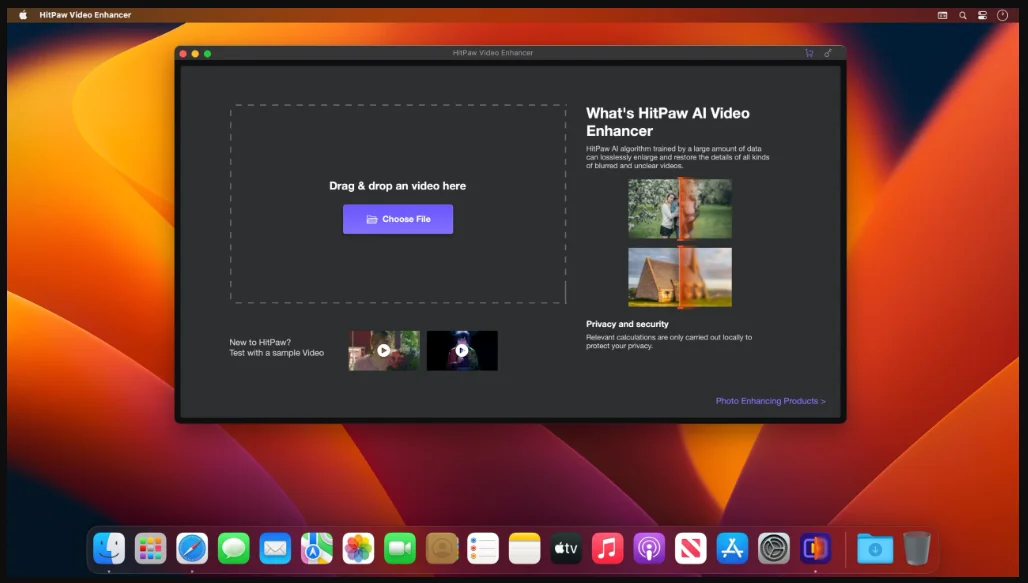Play the dark second sample video

(x=462, y=350)
